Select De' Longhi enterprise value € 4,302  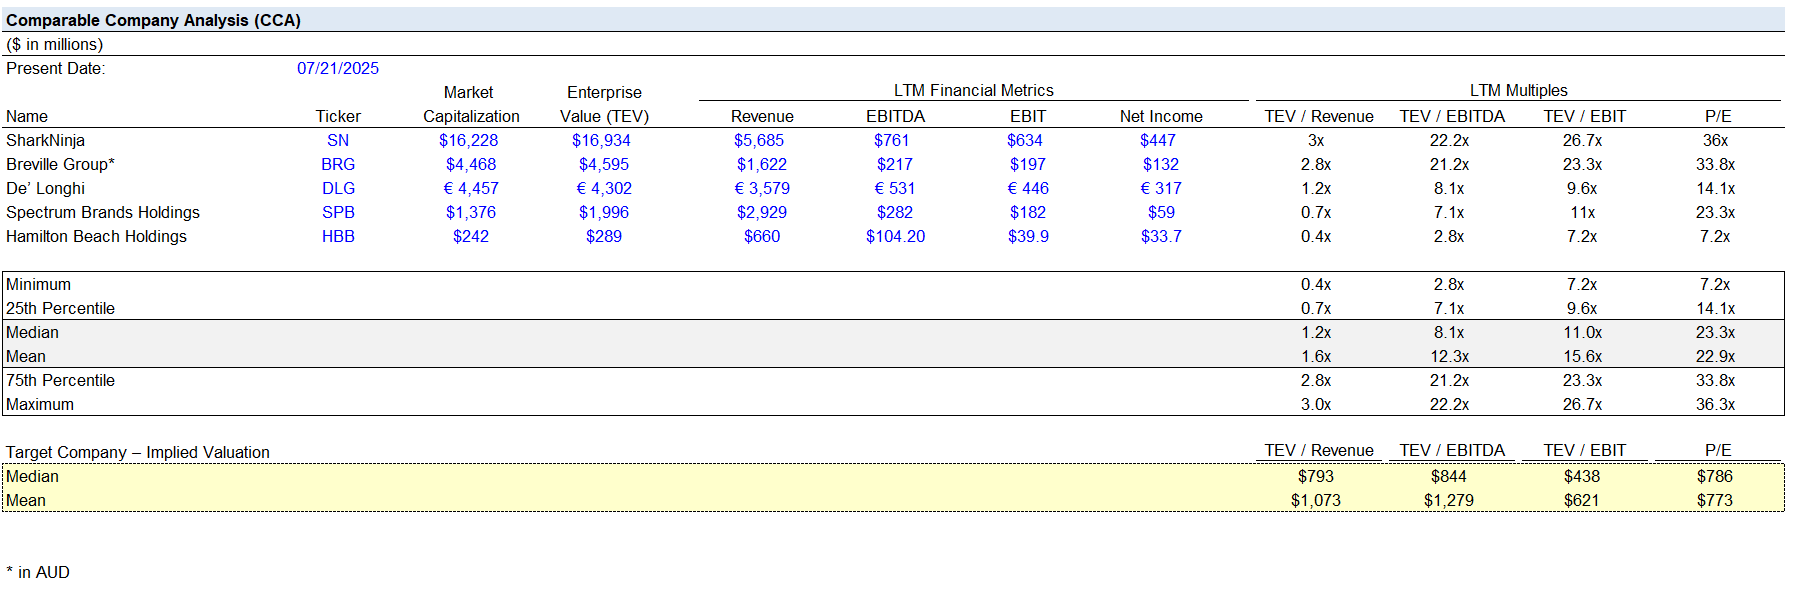[x=604, y=188]
